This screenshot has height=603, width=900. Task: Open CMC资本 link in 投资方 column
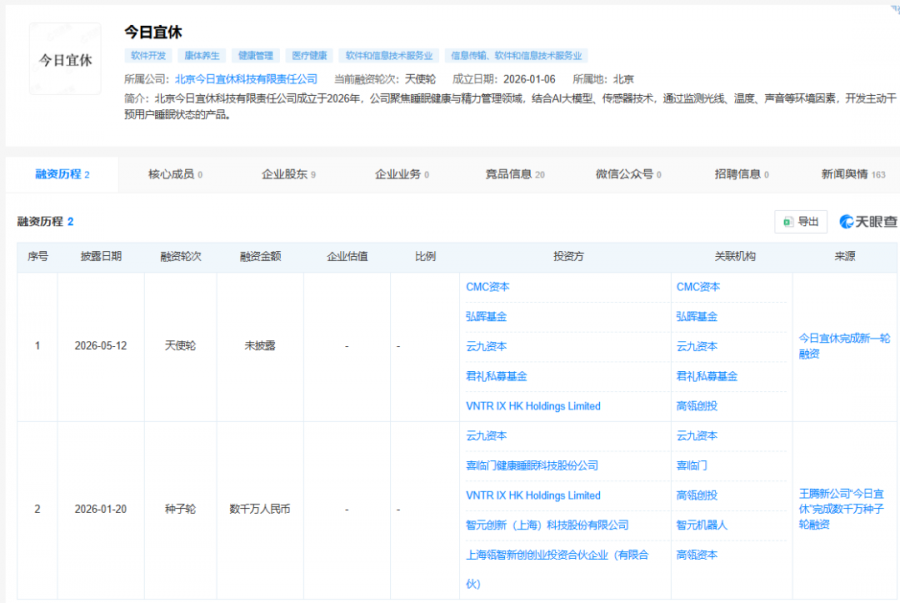pos(487,287)
